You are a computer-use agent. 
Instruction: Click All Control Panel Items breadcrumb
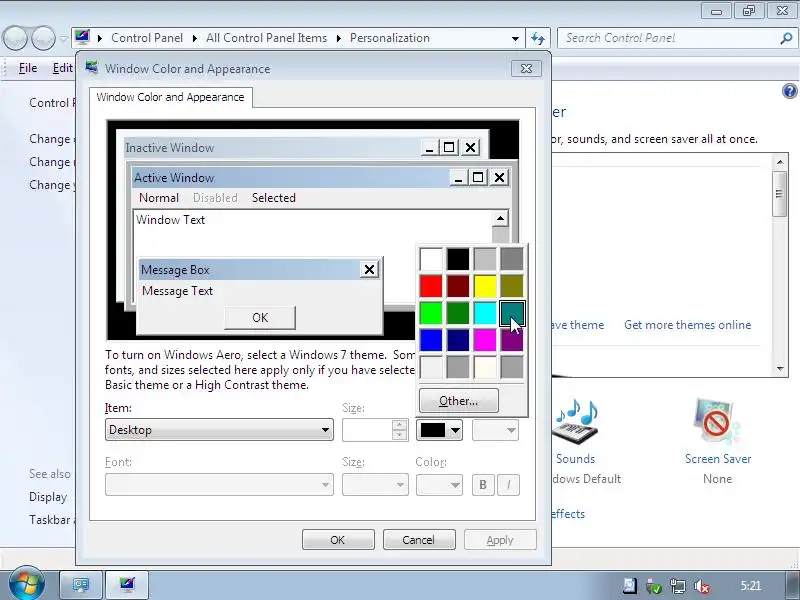click(x=266, y=38)
